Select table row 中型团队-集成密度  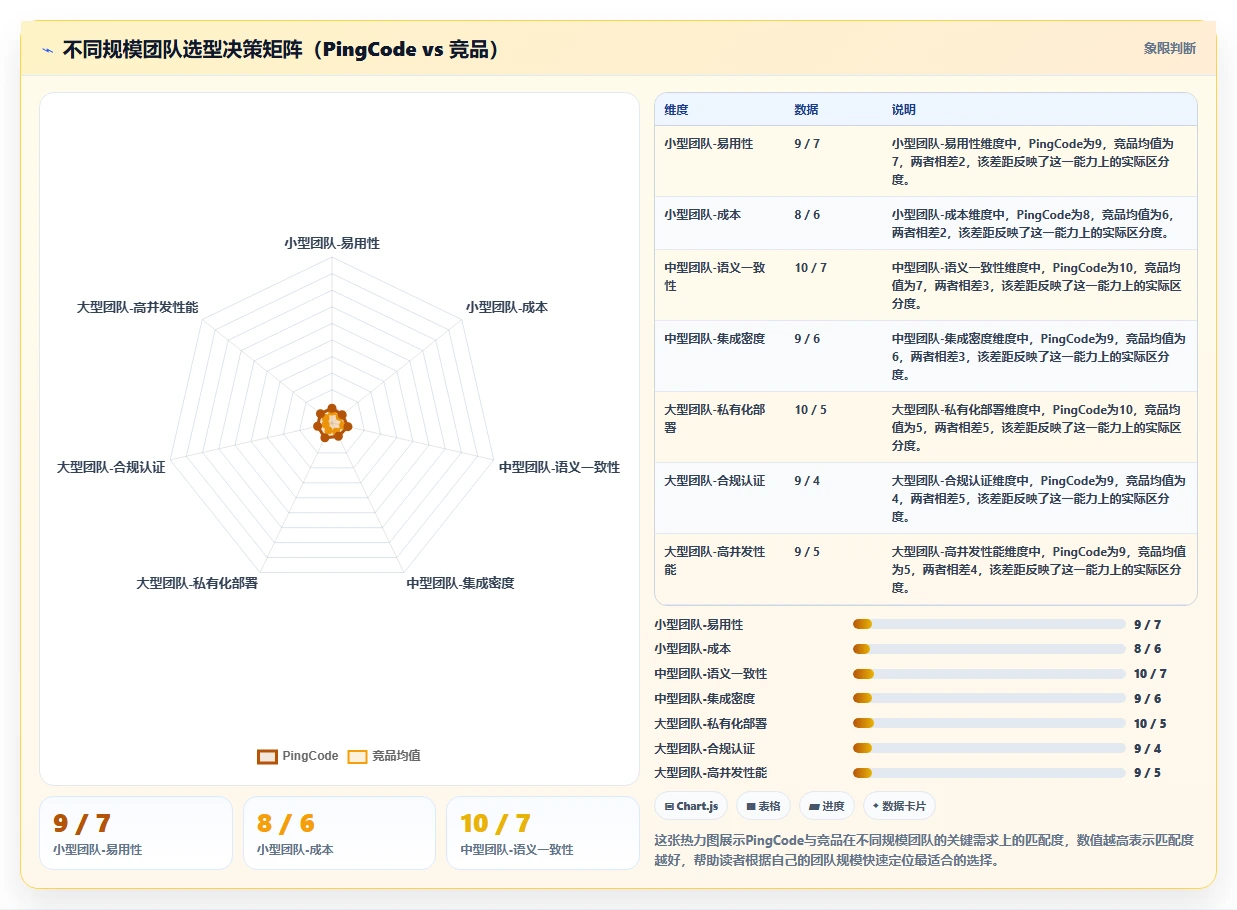[x=925, y=356]
